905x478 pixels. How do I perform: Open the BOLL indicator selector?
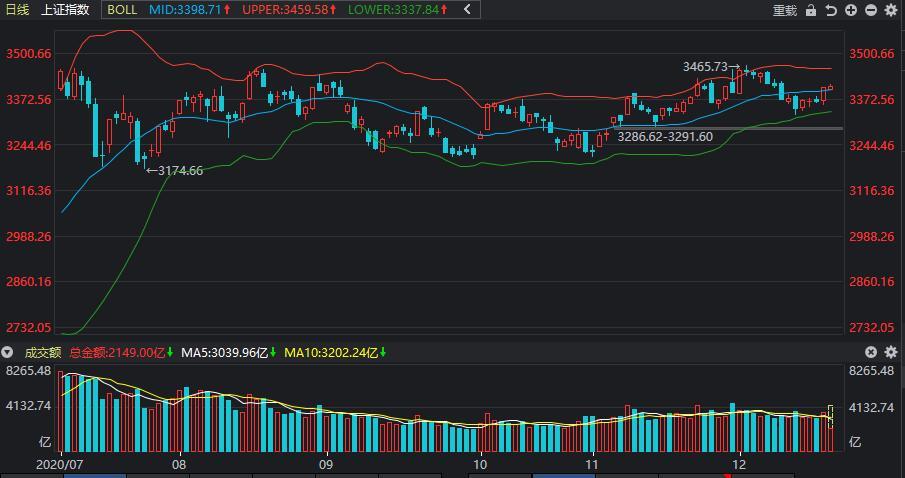click(x=122, y=10)
